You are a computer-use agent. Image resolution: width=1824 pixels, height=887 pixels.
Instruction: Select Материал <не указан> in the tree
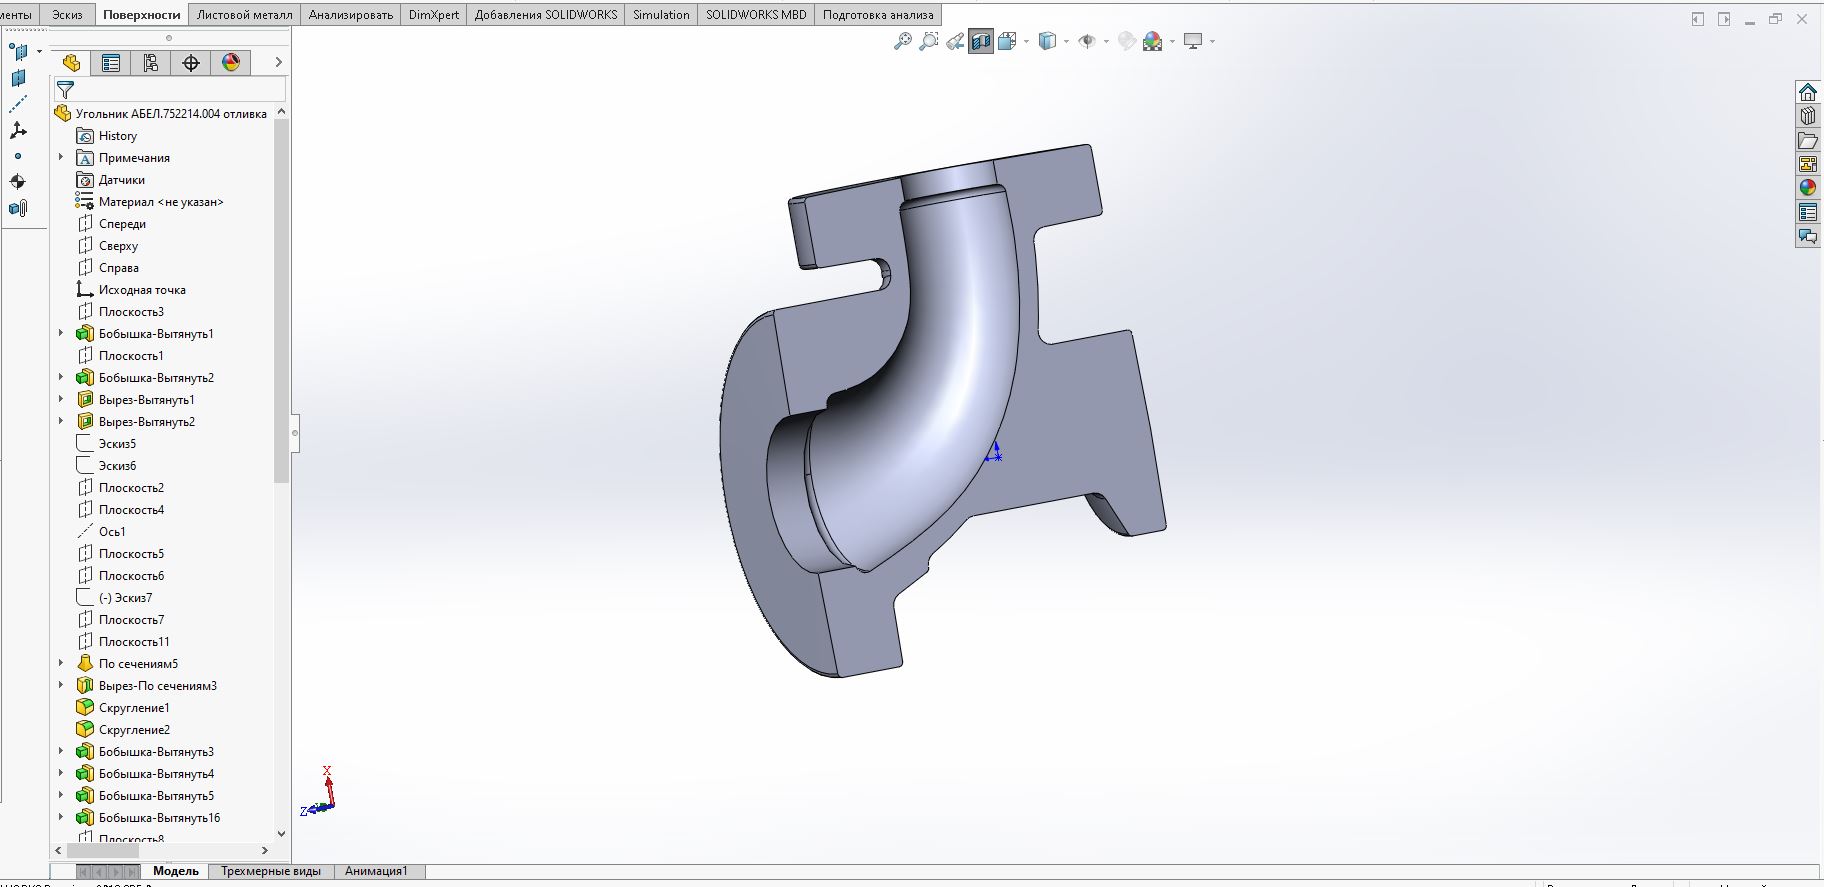[x=160, y=202]
